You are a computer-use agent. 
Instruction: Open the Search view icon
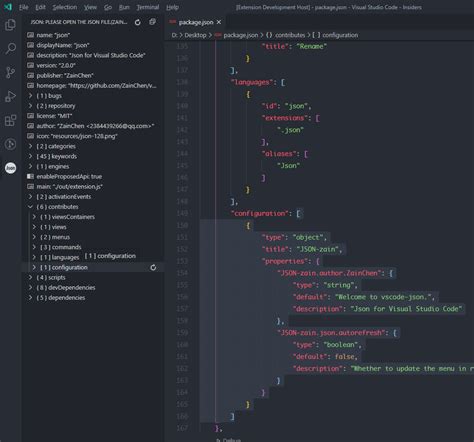click(x=10, y=49)
